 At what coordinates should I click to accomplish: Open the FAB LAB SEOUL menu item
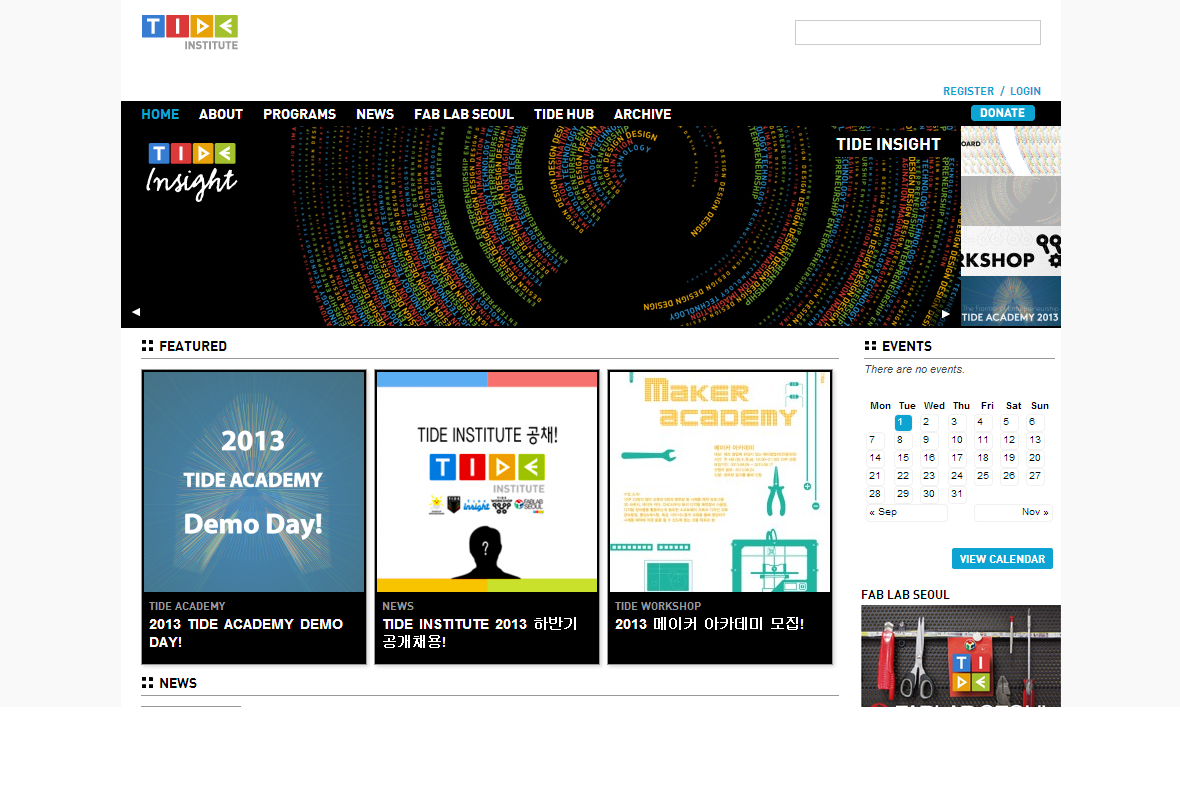(x=464, y=114)
